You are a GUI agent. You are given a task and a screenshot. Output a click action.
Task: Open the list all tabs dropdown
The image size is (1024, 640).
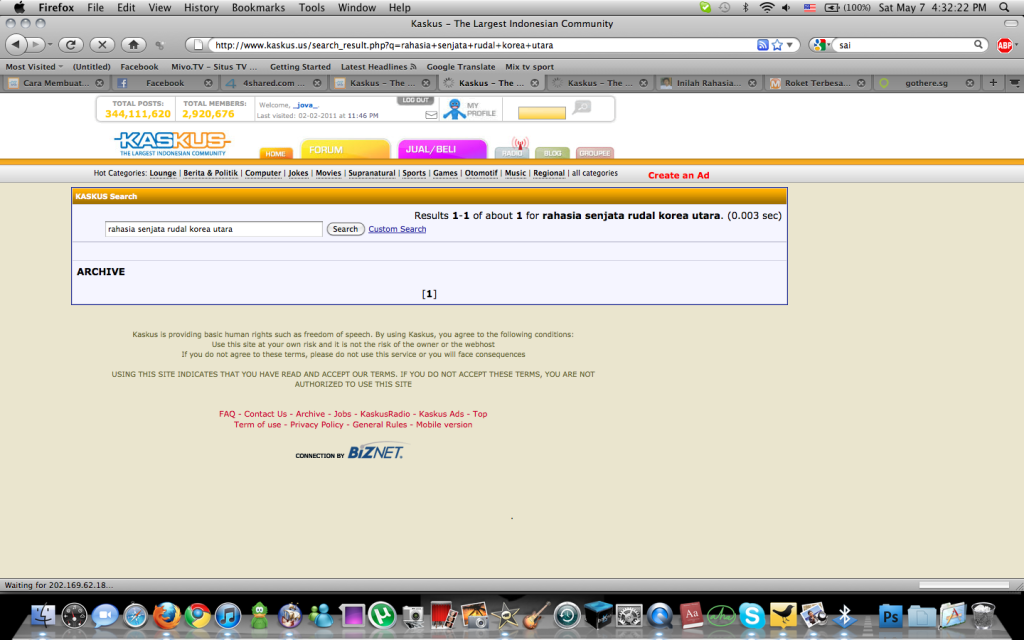(x=1014, y=83)
